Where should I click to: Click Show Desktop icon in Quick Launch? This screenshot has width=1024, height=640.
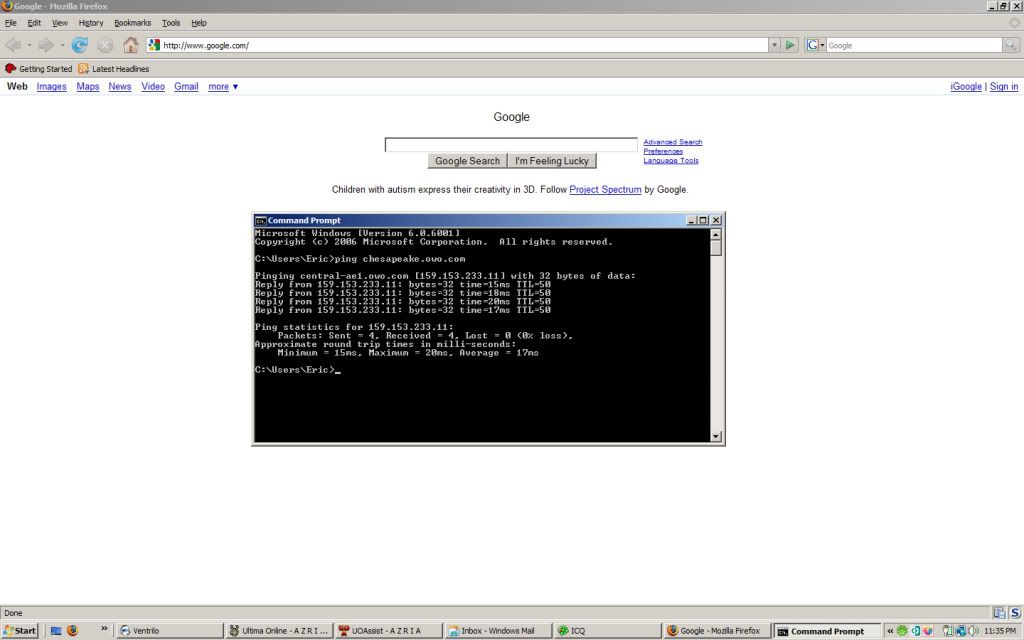tap(56, 631)
